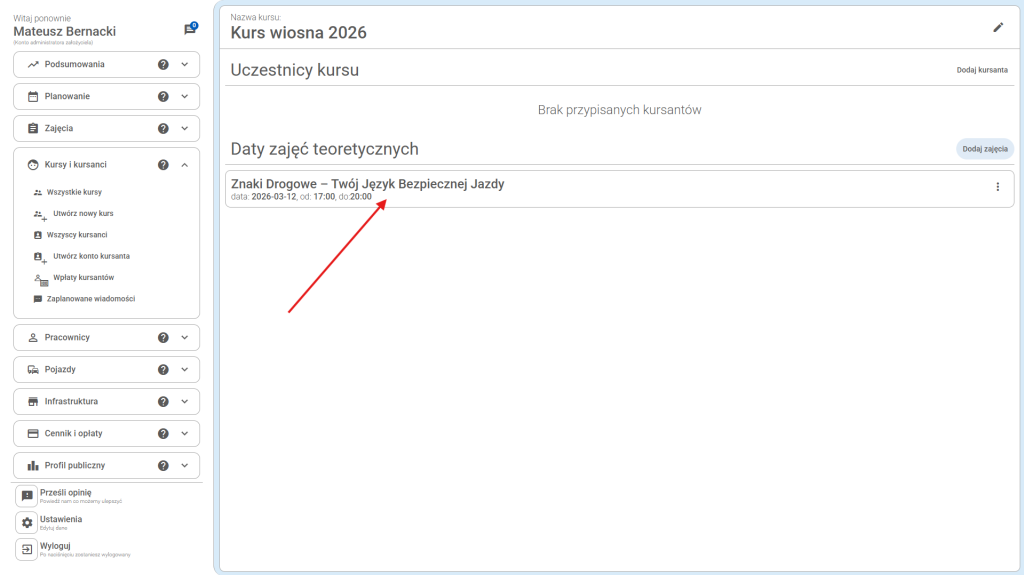Screen dimensions: 1024x575
Task: Expand the Infrastruktura section chevron
Action: pyautogui.click(x=184, y=401)
